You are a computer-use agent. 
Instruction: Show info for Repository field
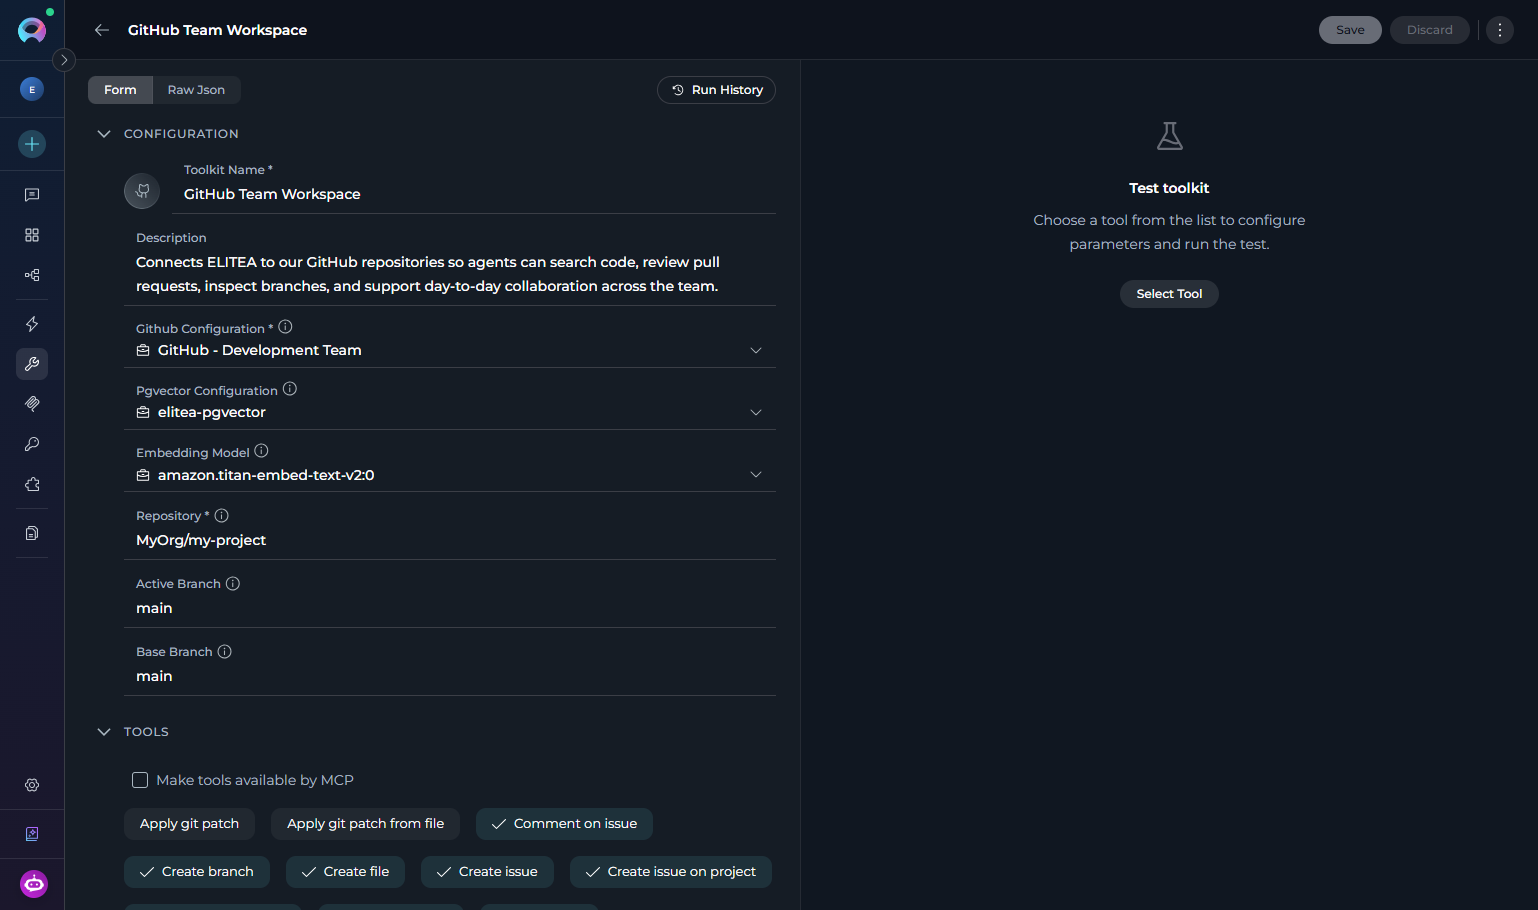tap(222, 515)
